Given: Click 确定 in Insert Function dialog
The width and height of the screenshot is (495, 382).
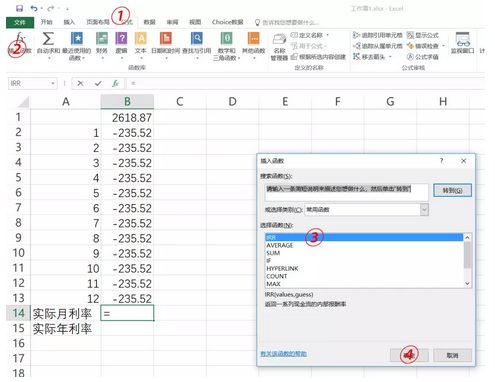Looking at the screenshot, I should [x=409, y=355].
